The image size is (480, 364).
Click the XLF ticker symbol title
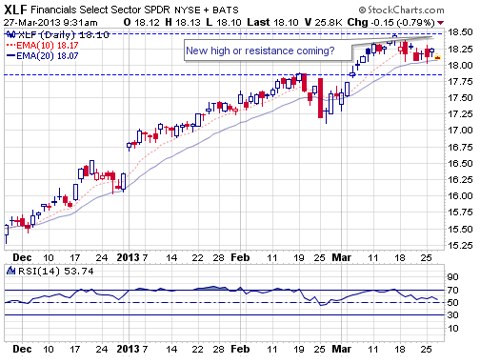click(x=15, y=10)
